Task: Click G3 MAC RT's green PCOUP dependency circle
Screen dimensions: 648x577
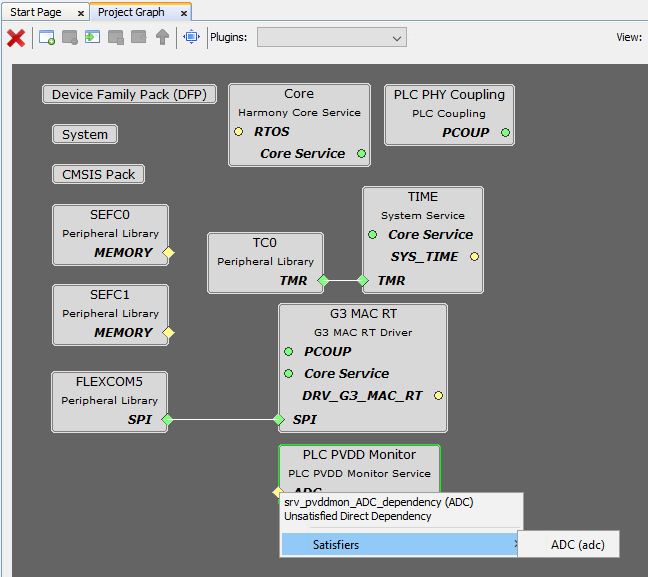Action: tap(288, 352)
